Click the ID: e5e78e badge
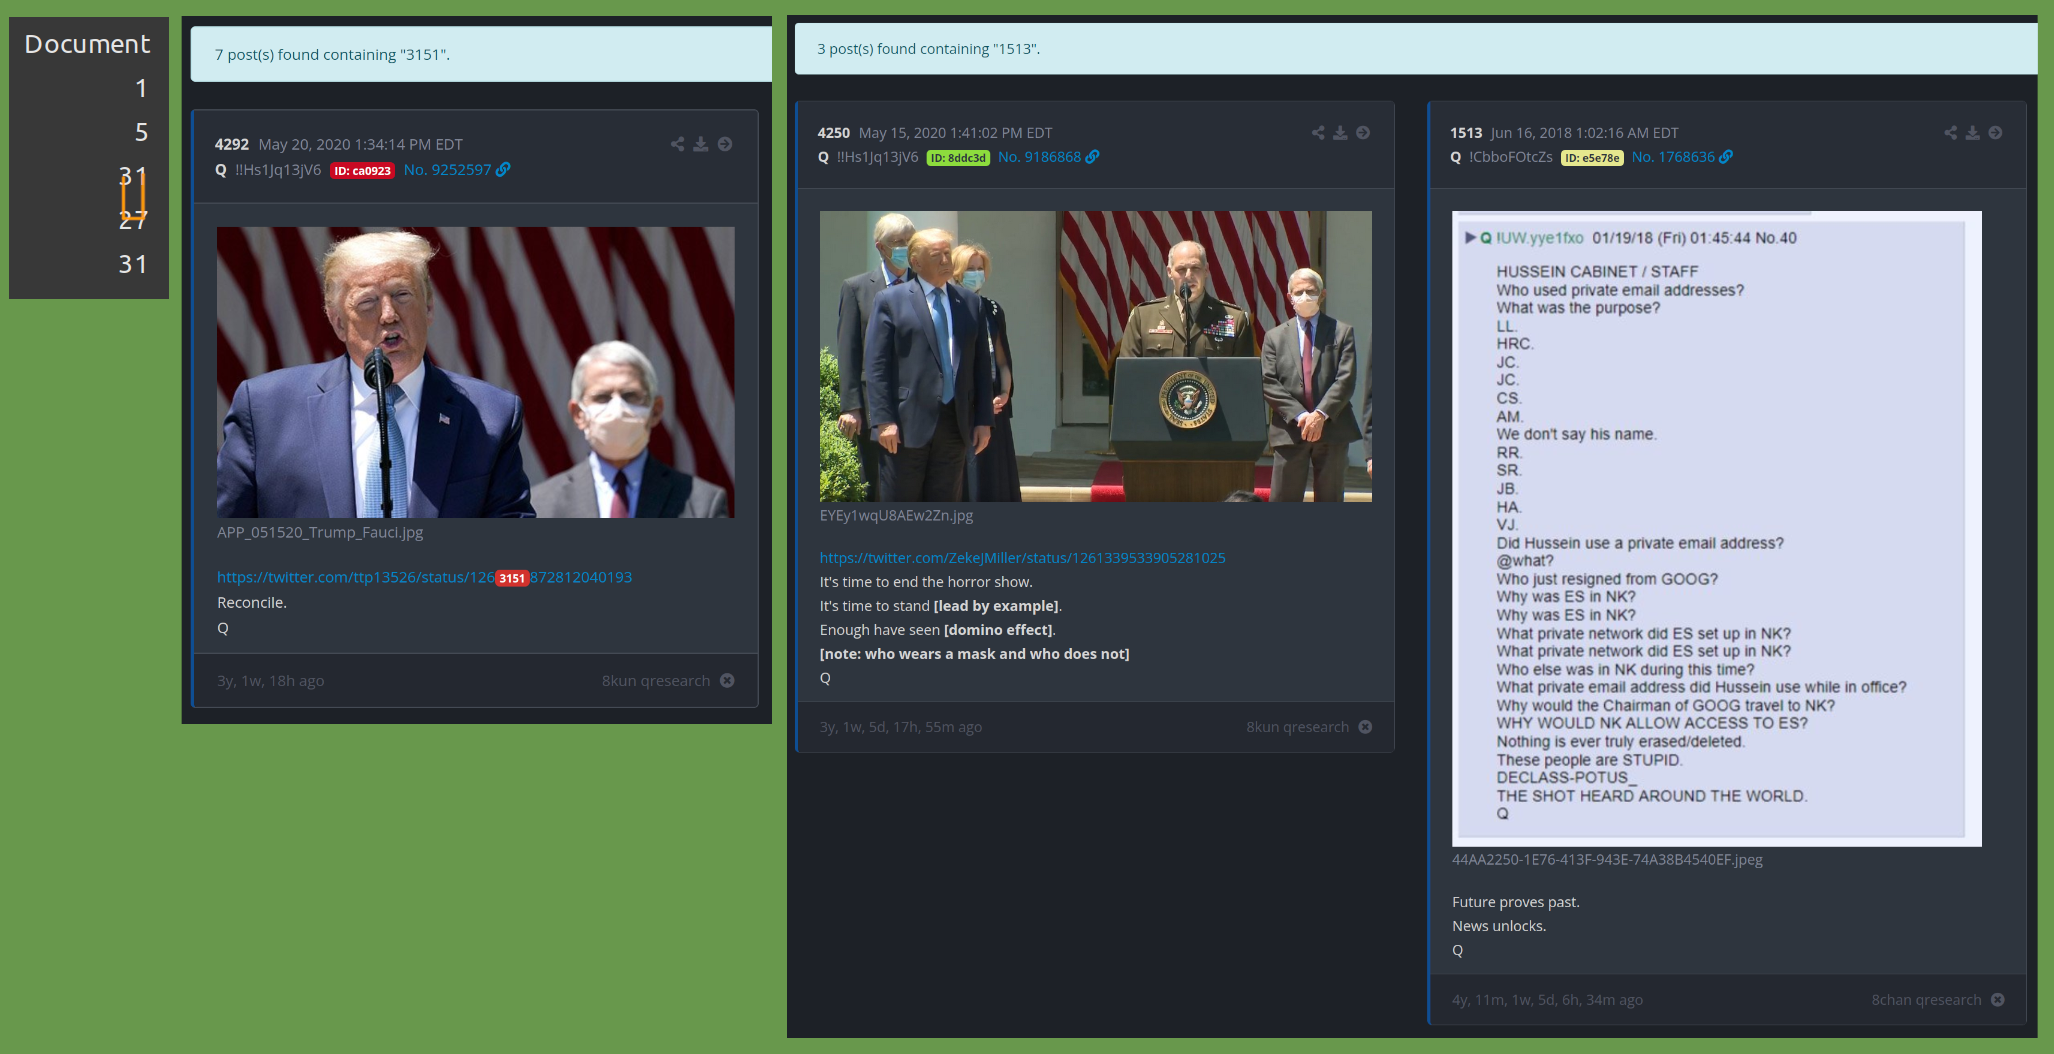Image resolution: width=2054 pixels, height=1054 pixels. [x=1592, y=158]
